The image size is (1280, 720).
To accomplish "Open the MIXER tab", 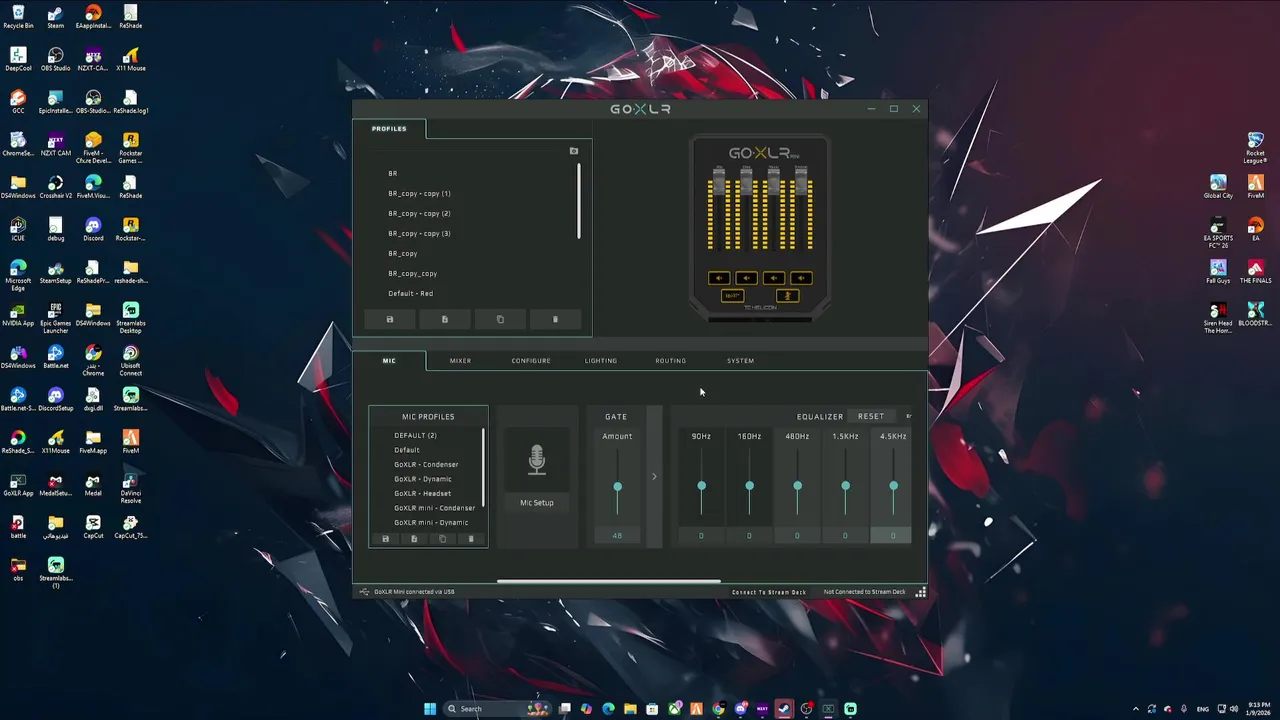I will [x=460, y=360].
